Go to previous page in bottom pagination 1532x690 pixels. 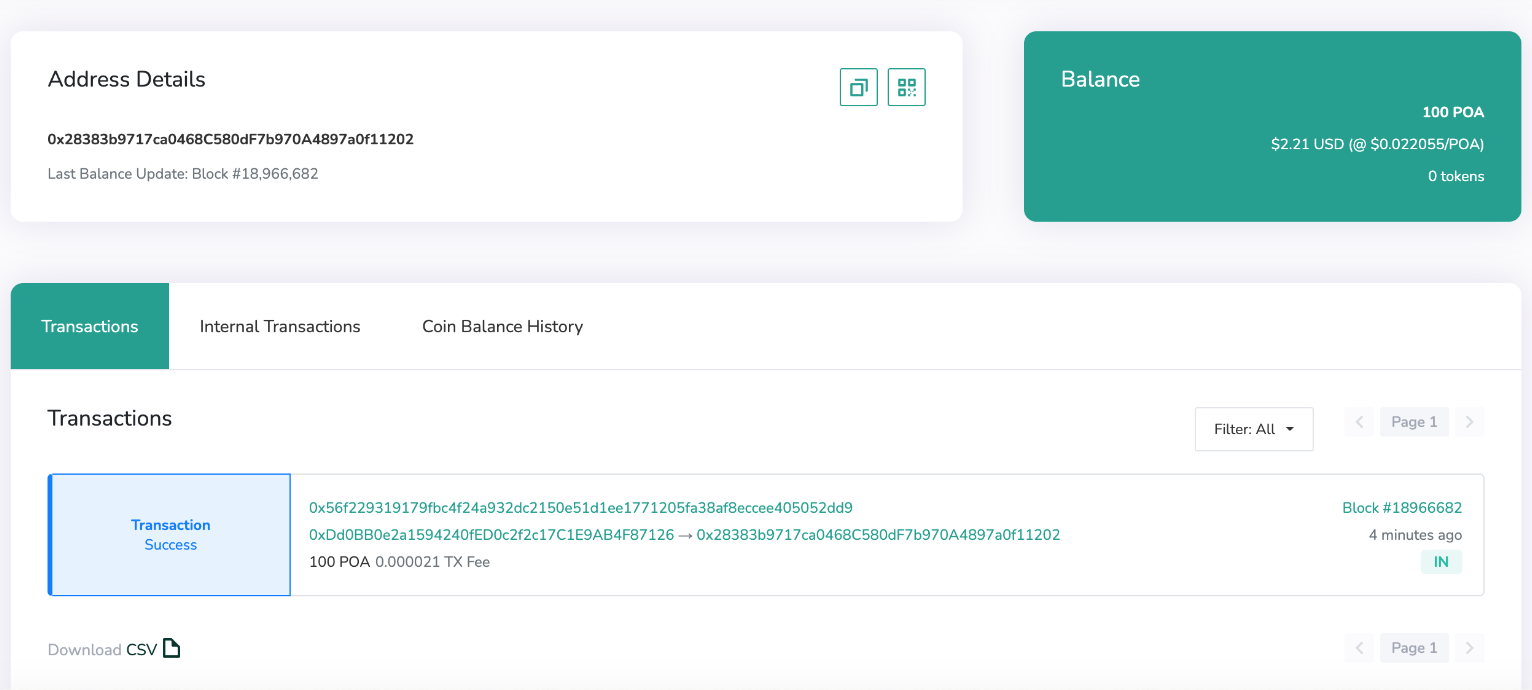click(1359, 648)
